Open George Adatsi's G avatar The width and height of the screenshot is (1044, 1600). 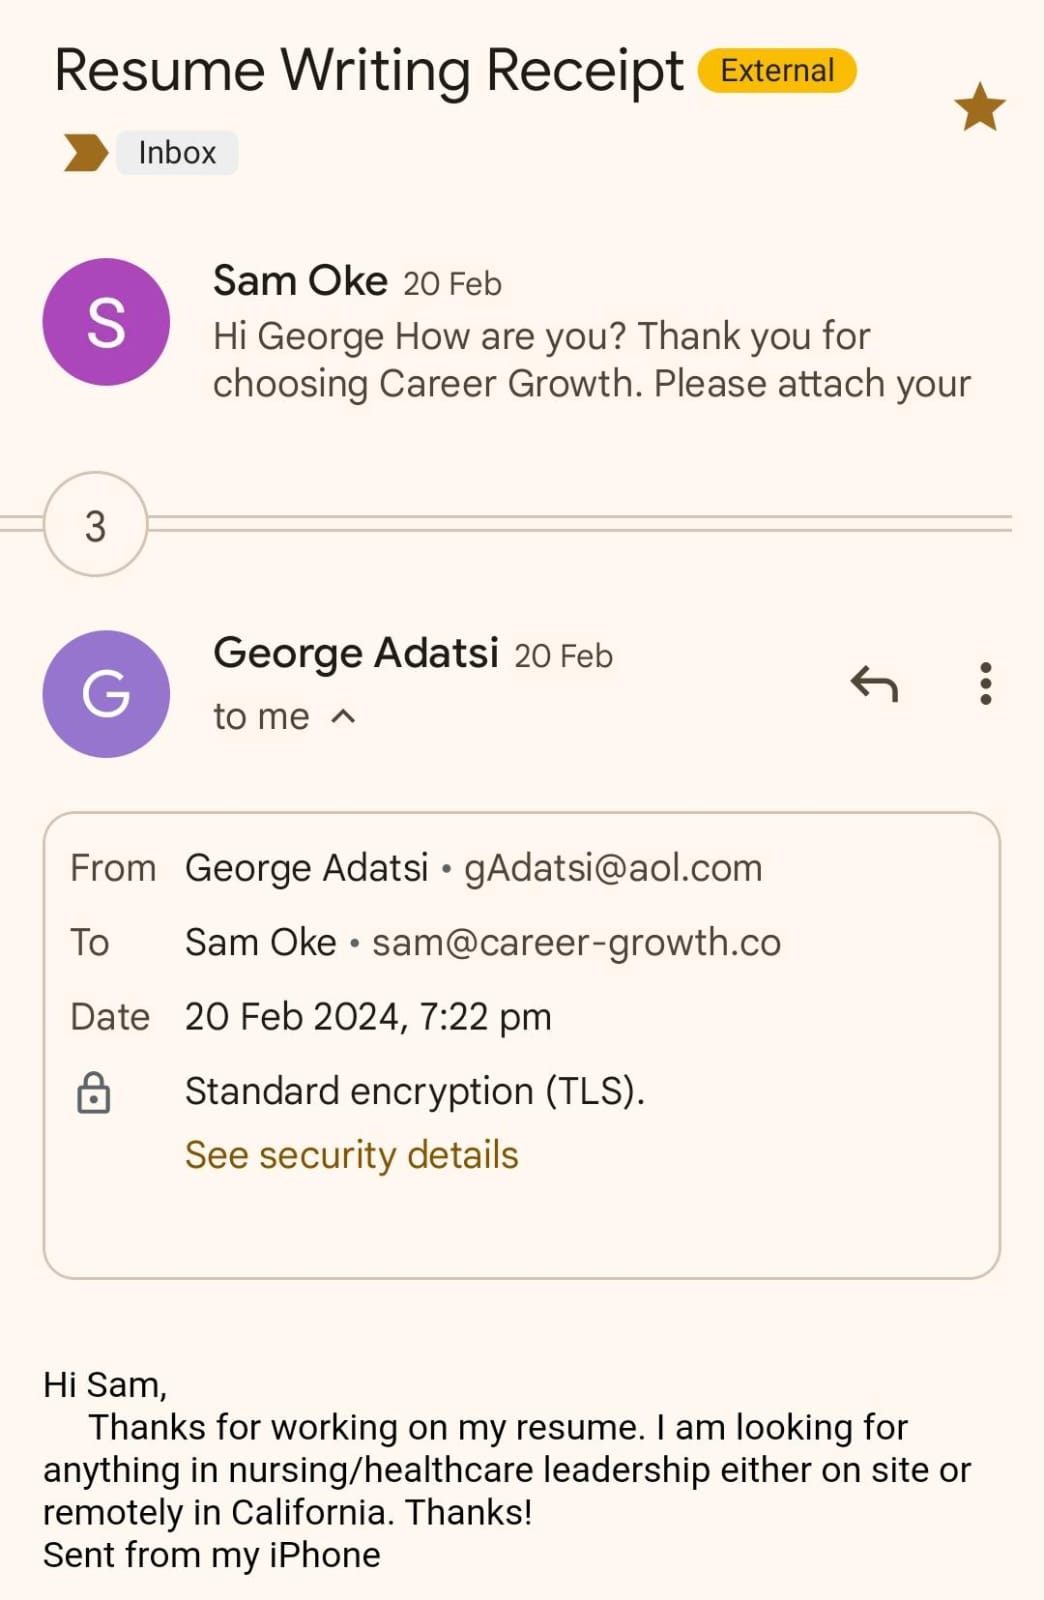[106, 694]
